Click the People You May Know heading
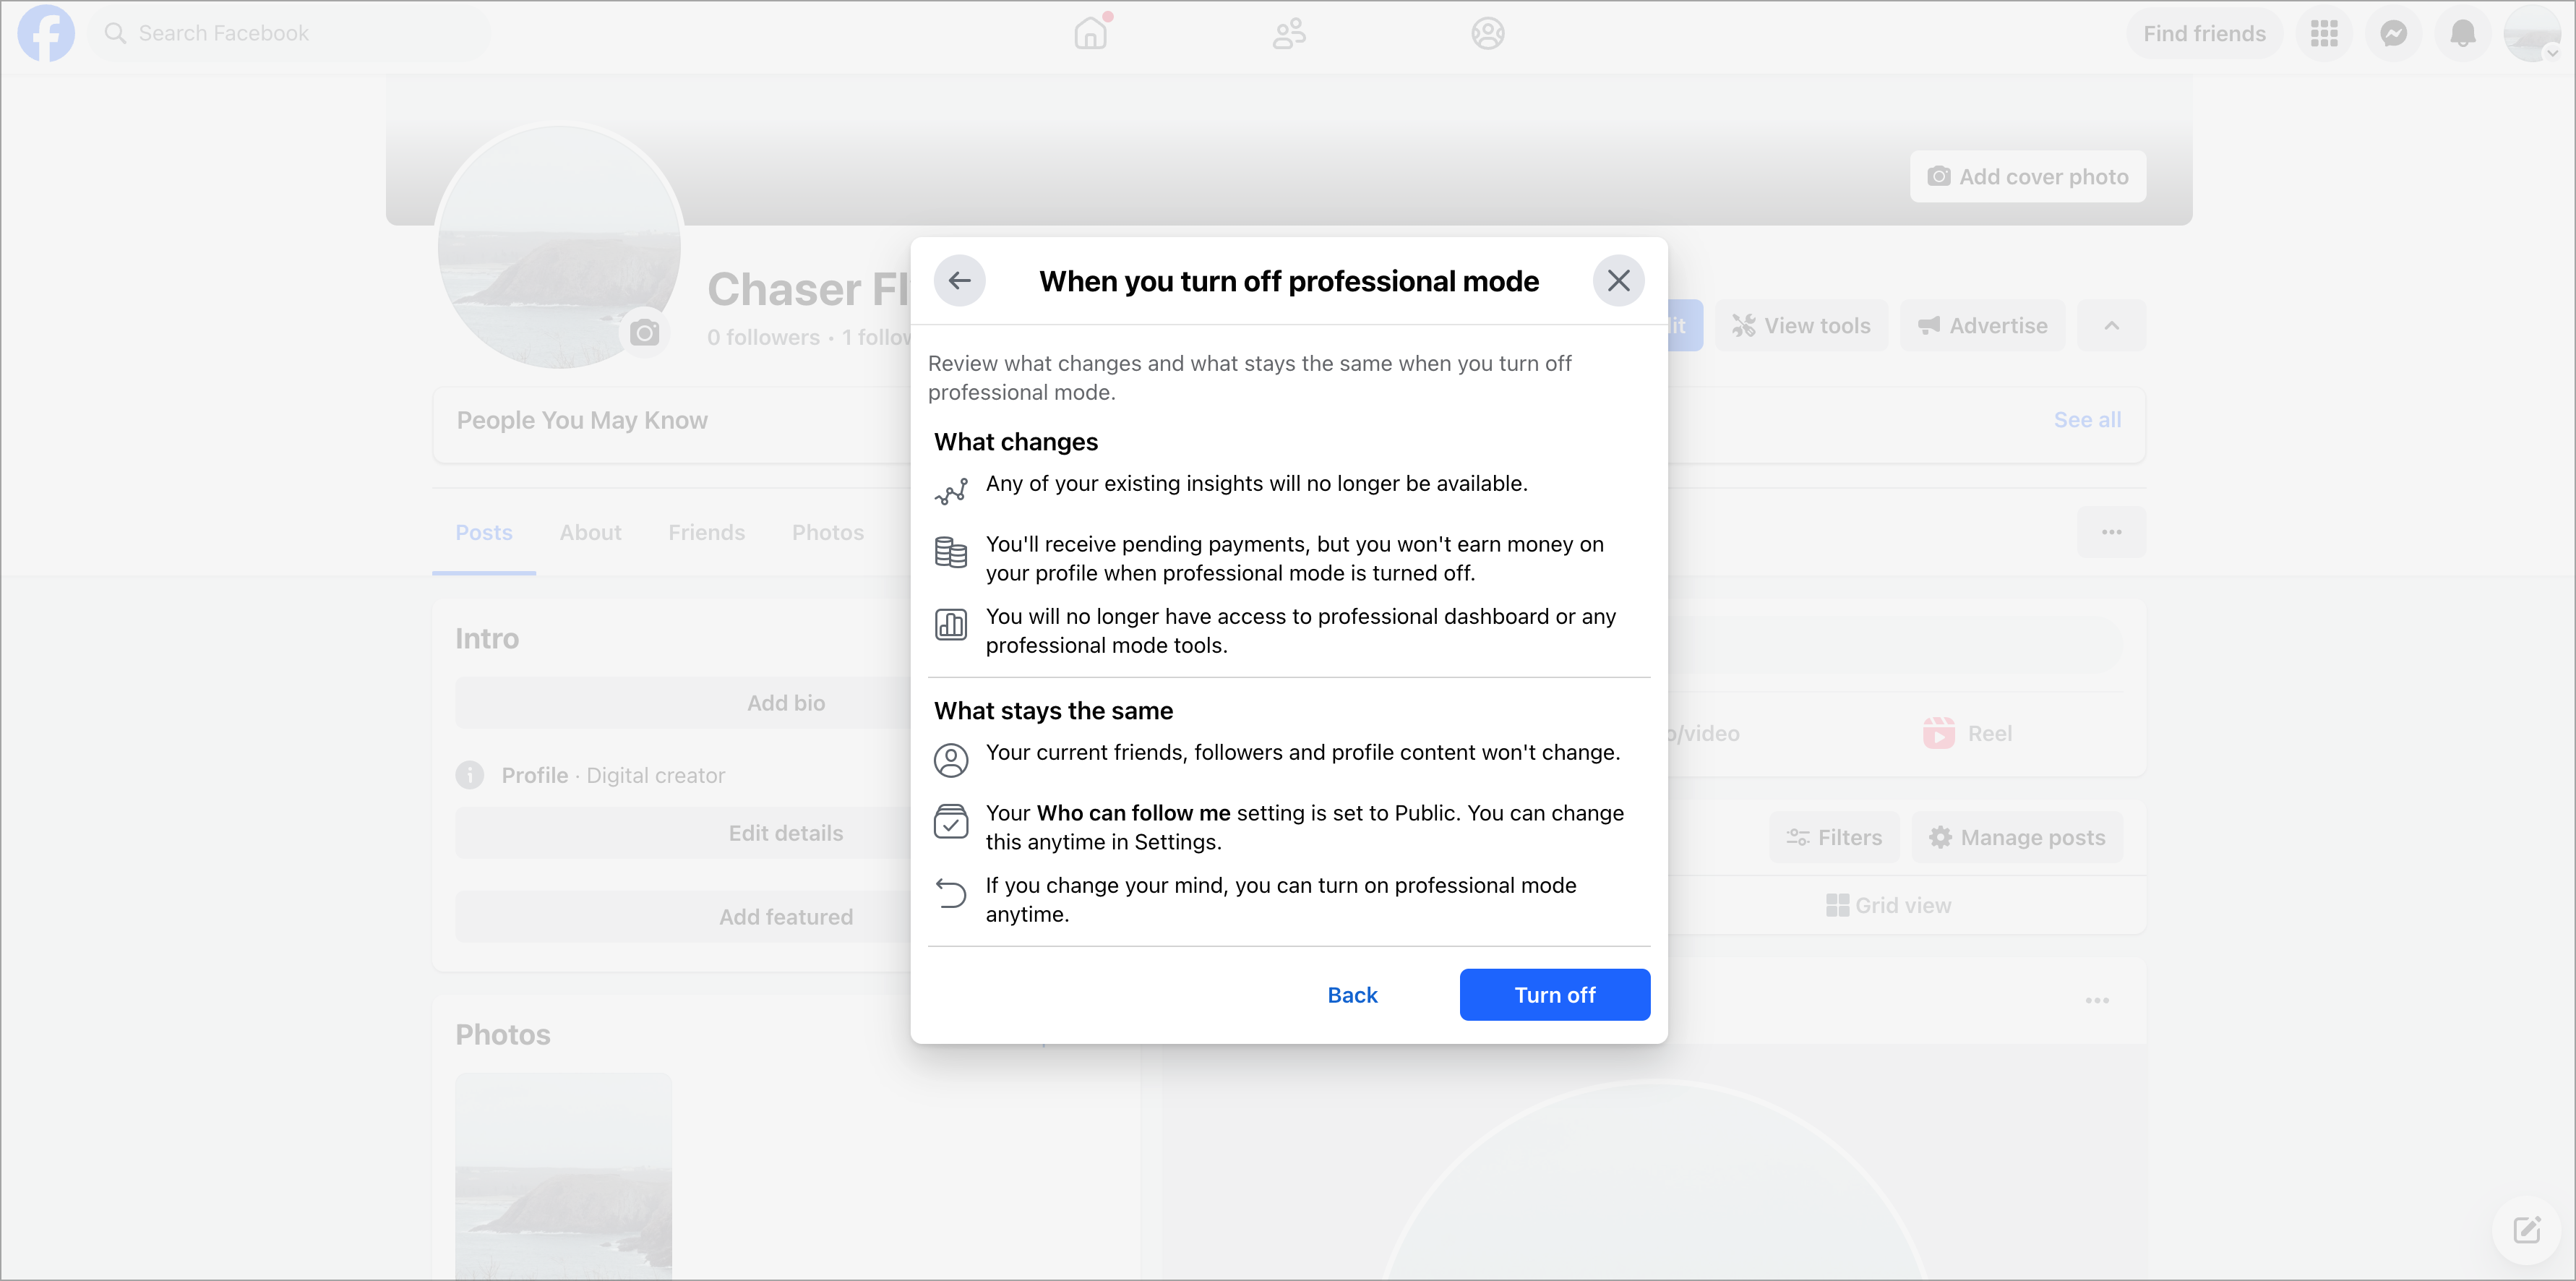The image size is (2576, 1281). pyautogui.click(x=582, y=420)
